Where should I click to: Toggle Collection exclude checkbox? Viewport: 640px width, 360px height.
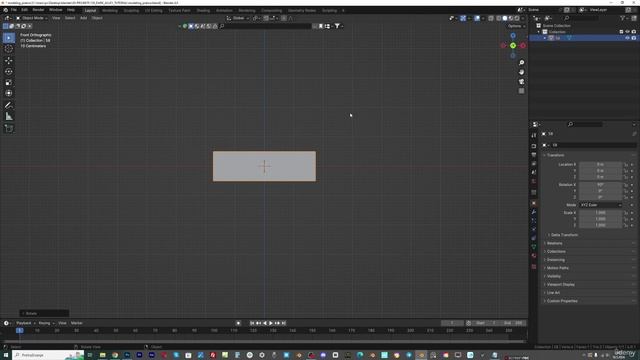[621, 32]
